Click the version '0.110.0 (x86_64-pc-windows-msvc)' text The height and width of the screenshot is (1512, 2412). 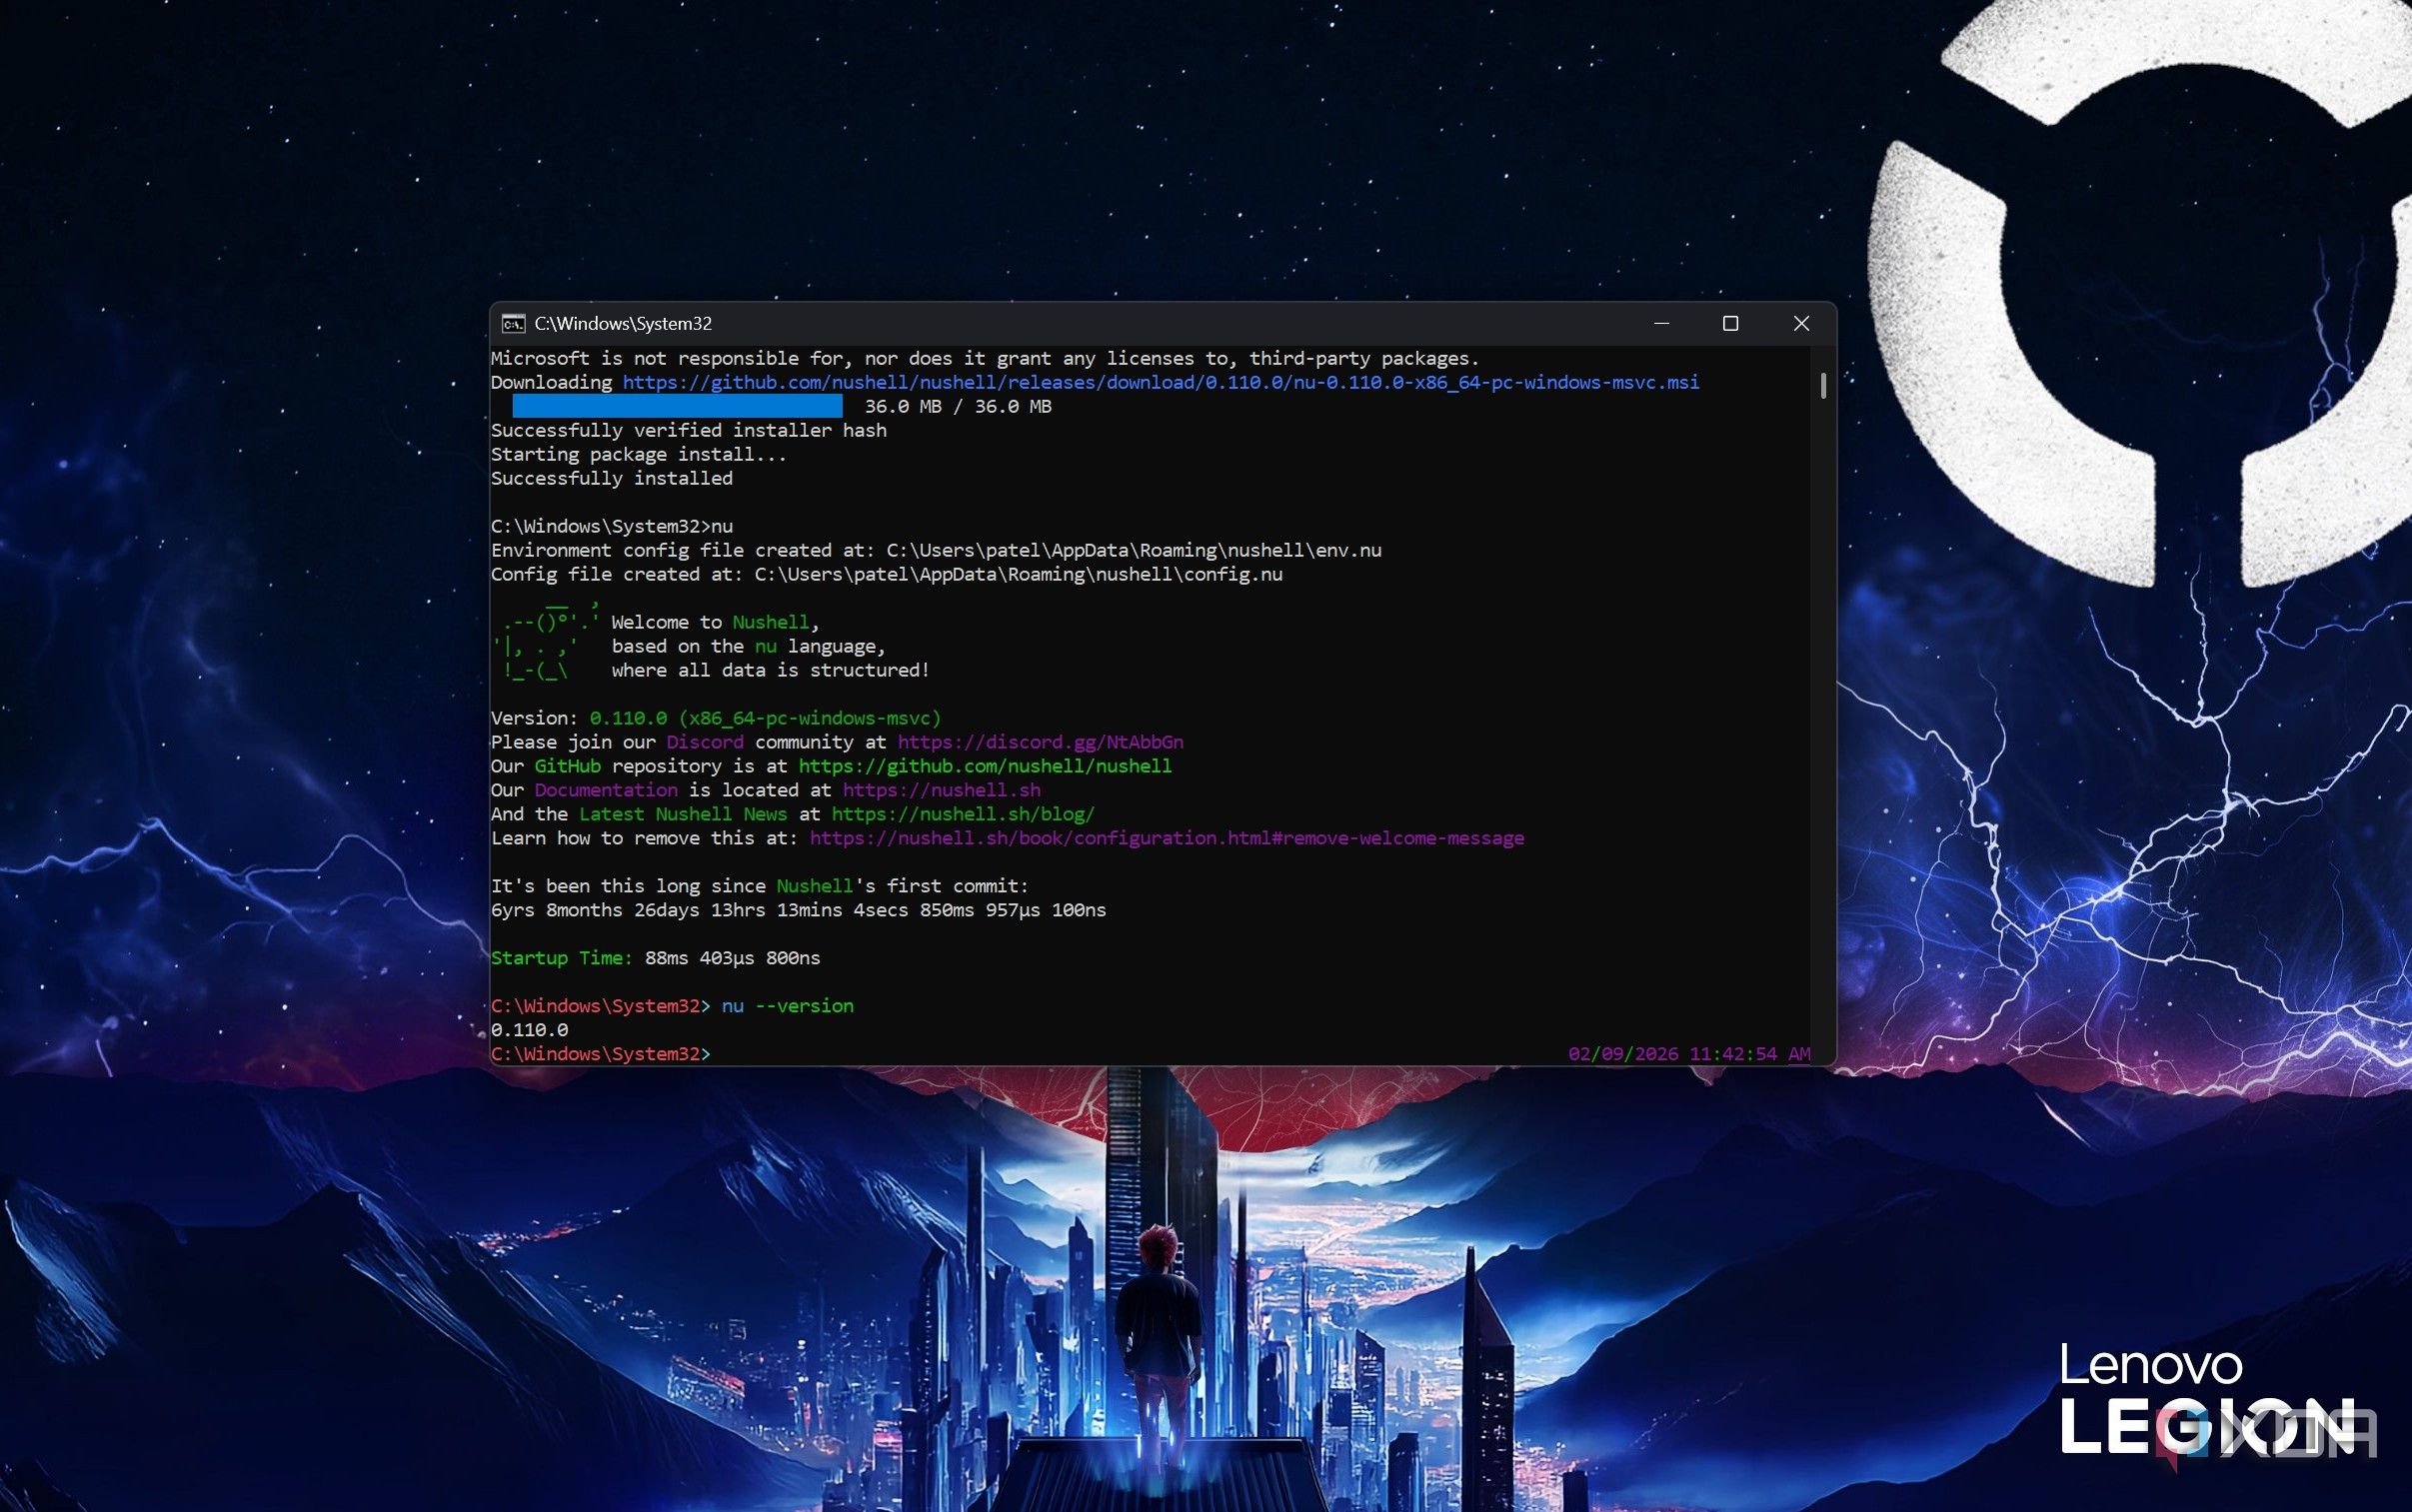(765, 718)
